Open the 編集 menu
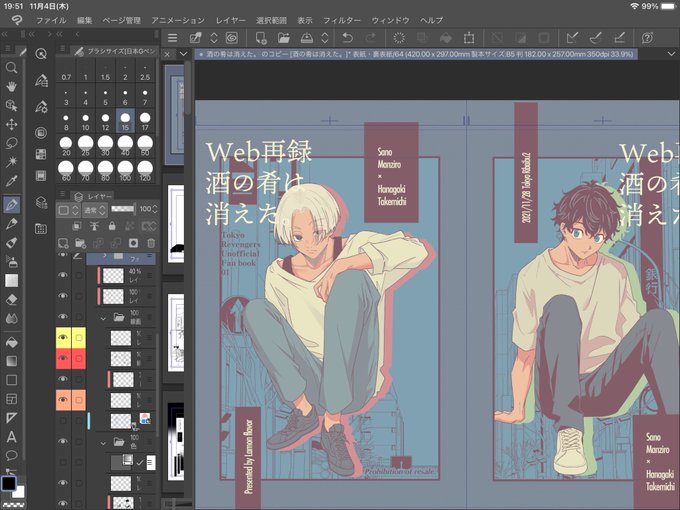The image size is (680, 510). pos(85,20)
